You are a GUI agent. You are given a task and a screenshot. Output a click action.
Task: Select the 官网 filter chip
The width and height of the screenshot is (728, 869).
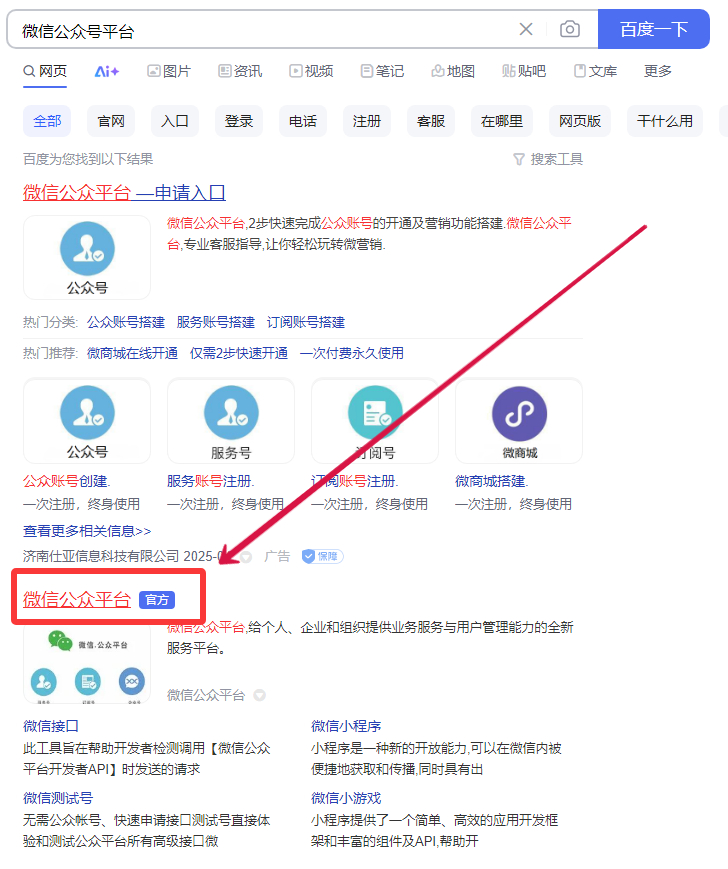[111, 121]
